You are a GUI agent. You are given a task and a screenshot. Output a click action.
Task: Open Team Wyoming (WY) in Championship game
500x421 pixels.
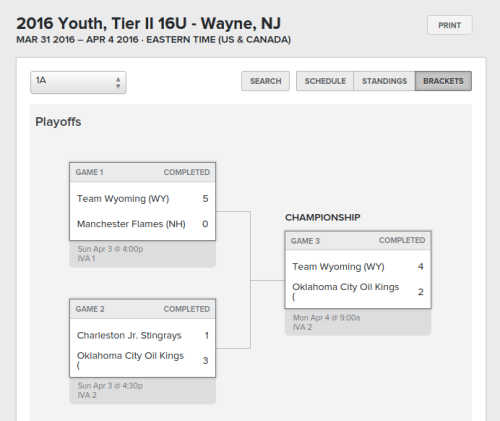pos(338,267)
